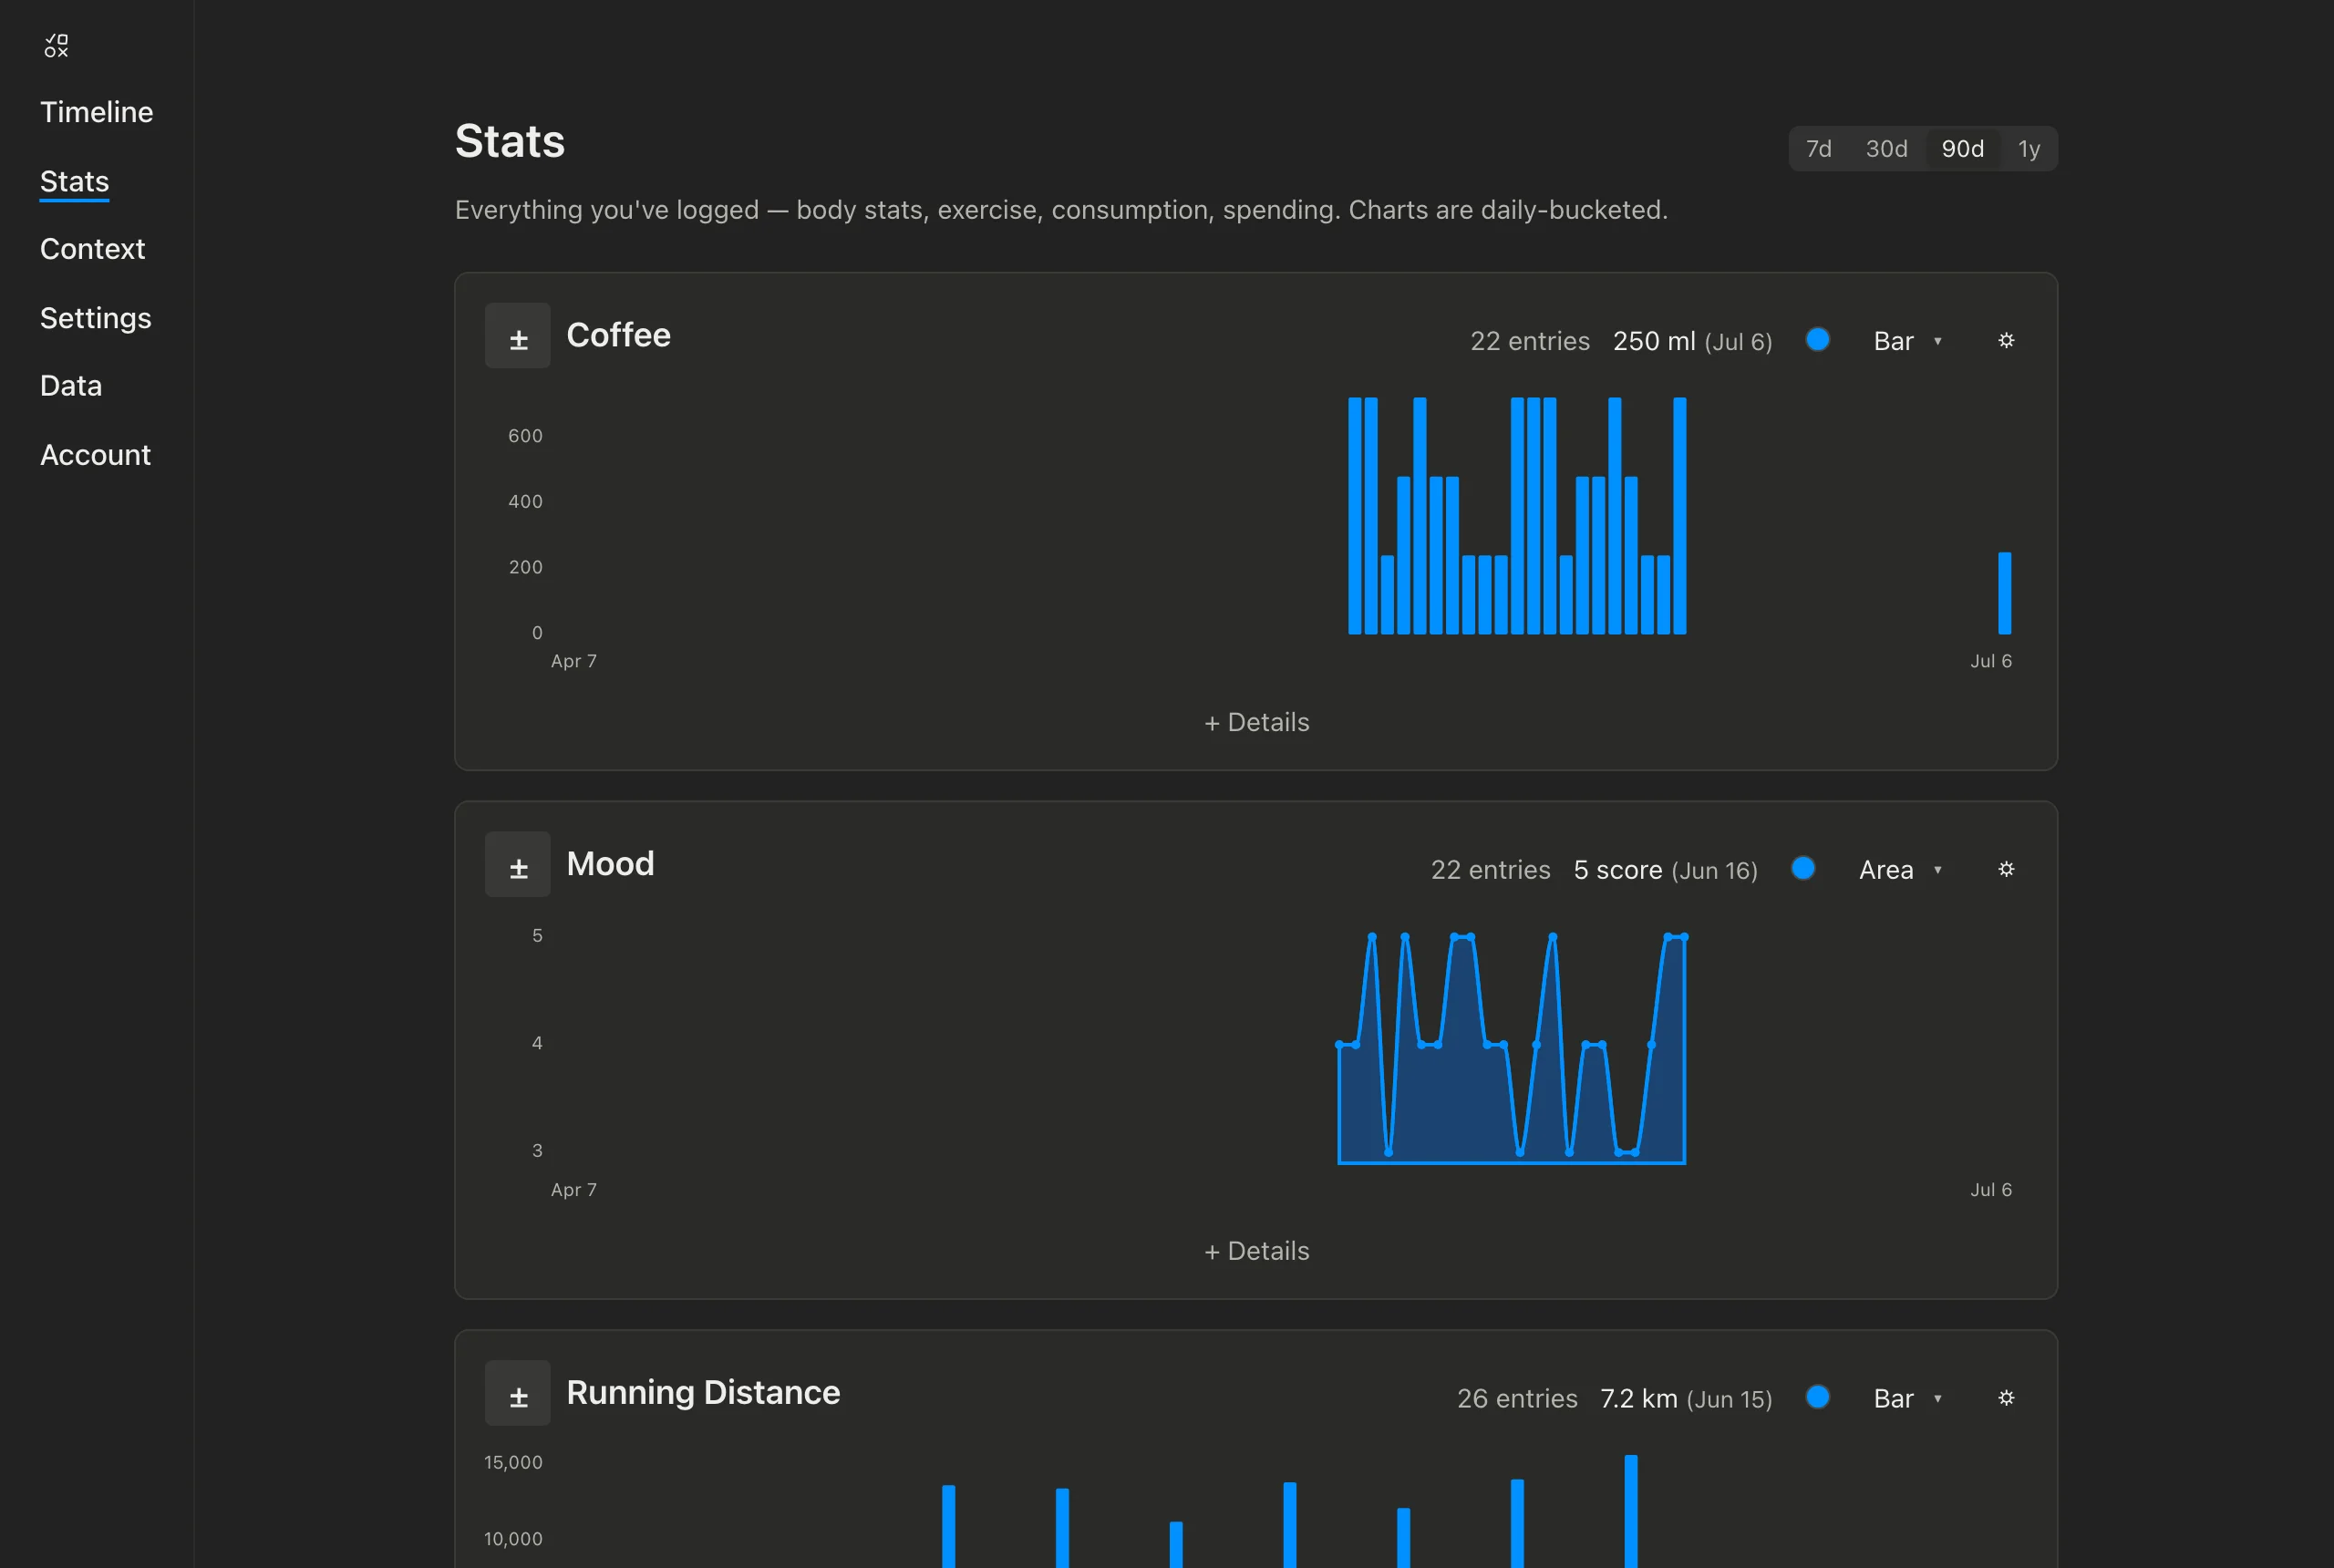Open the Timeline page

point(96,112)
